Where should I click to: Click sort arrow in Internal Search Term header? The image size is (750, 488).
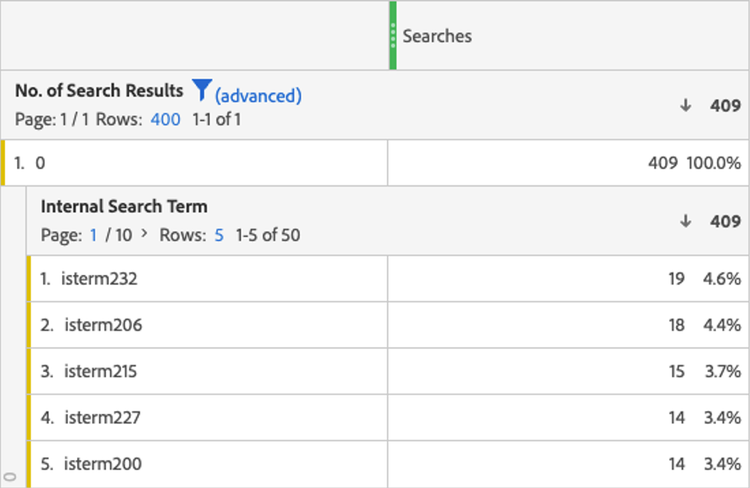685,221
